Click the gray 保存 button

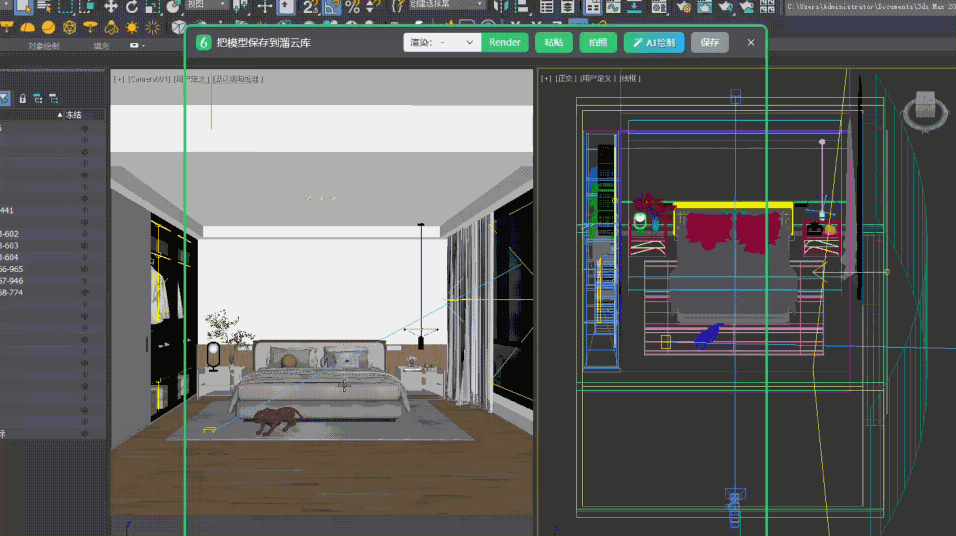pos(710,43)
